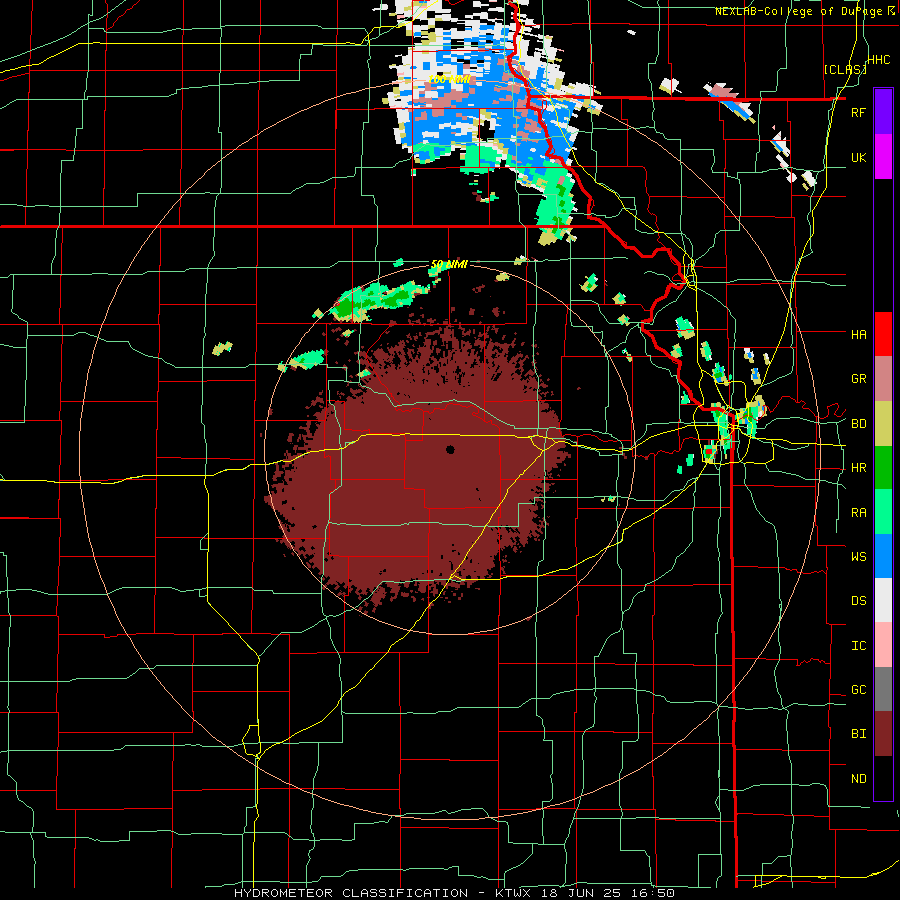Click the 100 NMI range ring label
Image resolution: width=900 pixels, height=900 pixels.
(x=449, y=79)
